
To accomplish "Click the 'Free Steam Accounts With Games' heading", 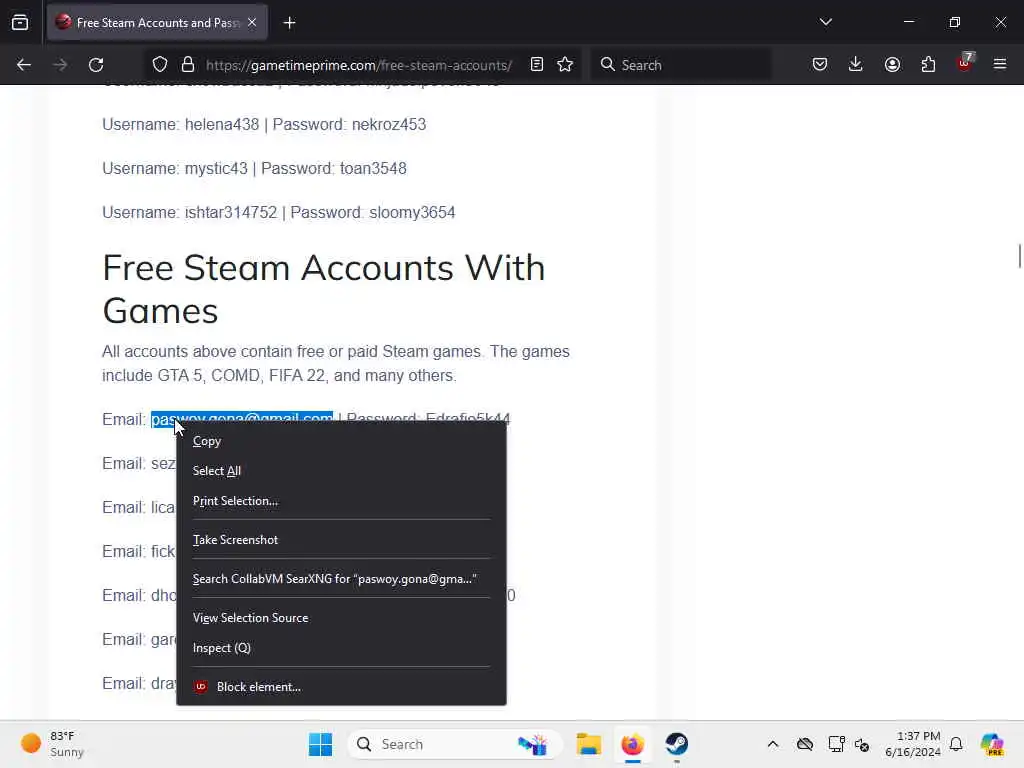I will click(324, 289).
